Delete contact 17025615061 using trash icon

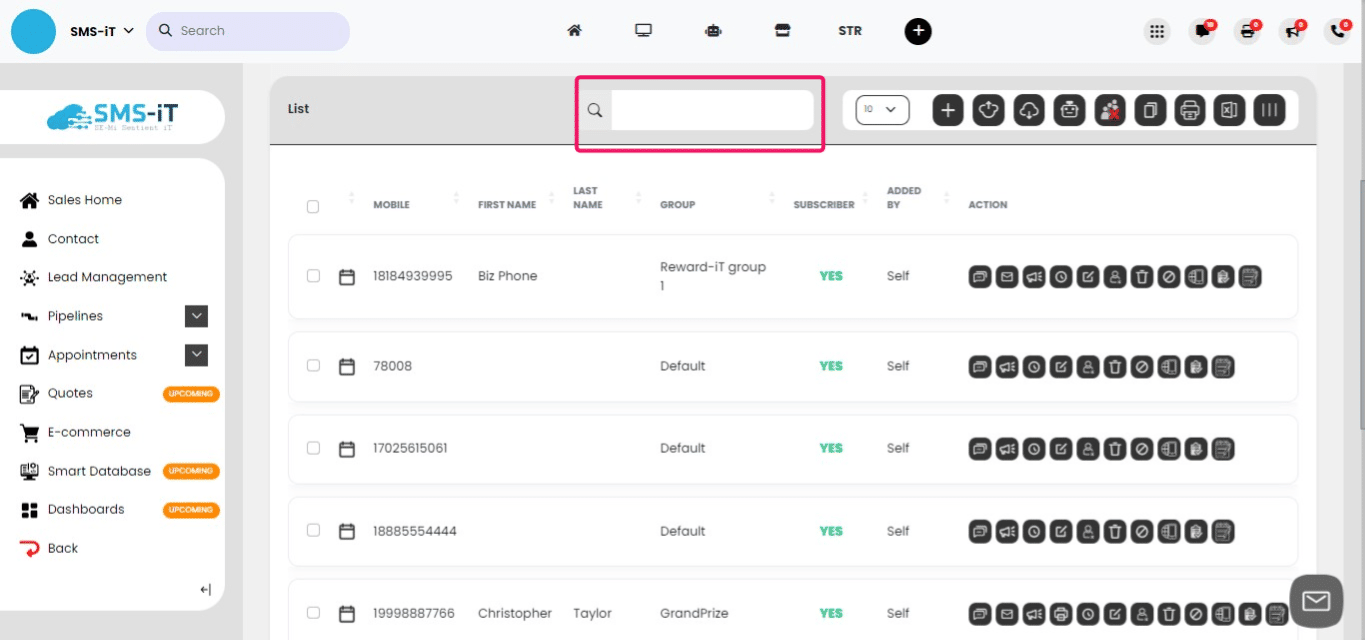click(x=1114, y=448)
